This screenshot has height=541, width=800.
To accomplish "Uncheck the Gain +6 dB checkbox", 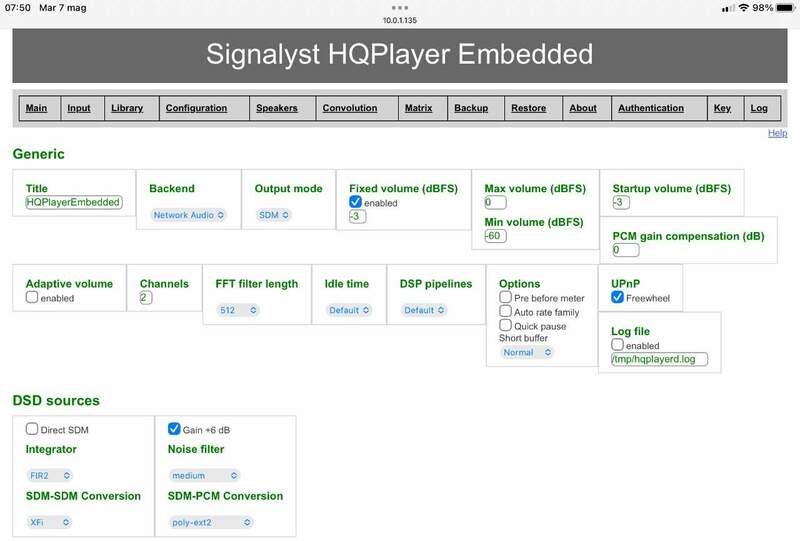I will click(x=174, y=429).
